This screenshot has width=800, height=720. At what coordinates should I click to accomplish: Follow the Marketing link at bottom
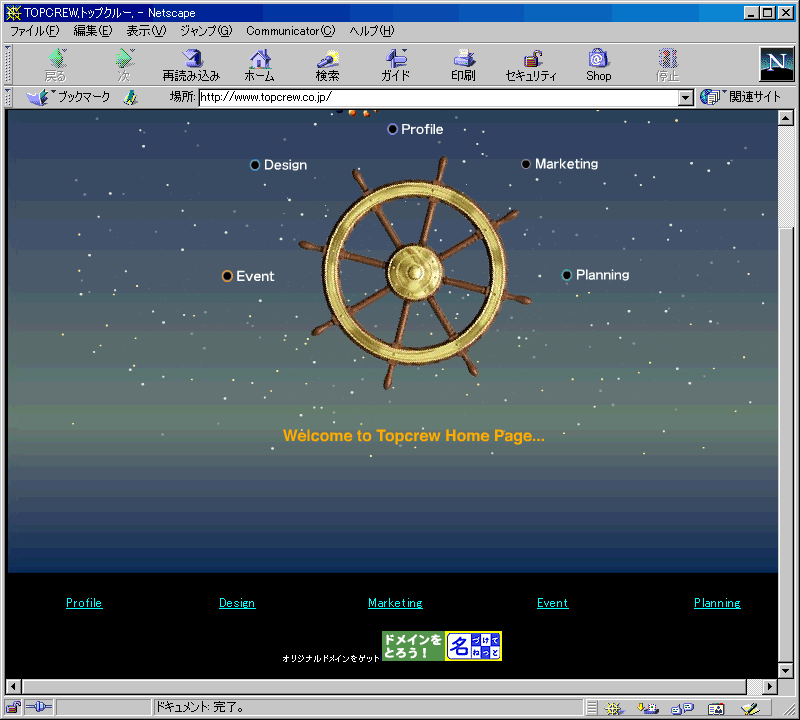tap(395, 603)
